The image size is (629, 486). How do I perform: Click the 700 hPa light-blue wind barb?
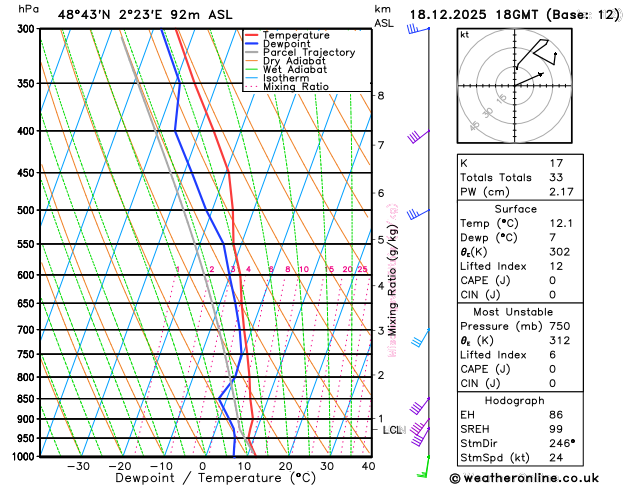(x=420, y=338)
